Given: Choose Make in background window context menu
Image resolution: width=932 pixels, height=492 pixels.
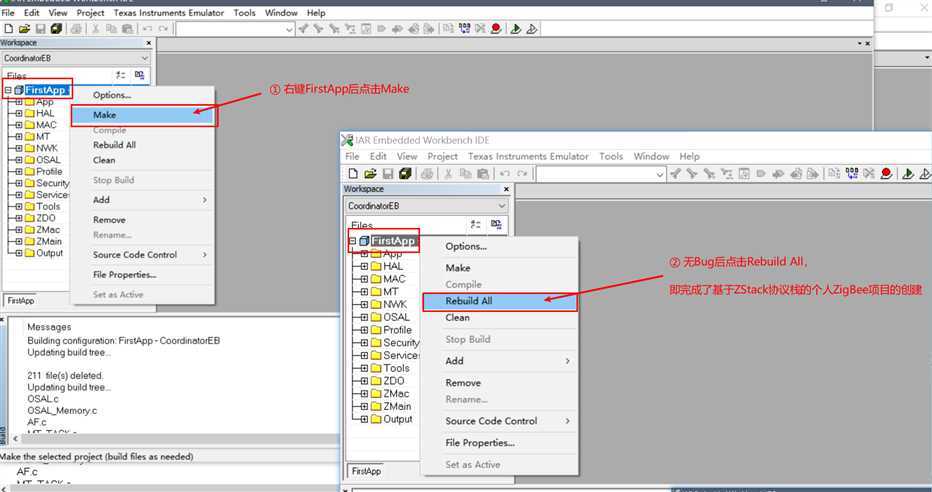Looking at the screenshot, I should pos(143,115).
